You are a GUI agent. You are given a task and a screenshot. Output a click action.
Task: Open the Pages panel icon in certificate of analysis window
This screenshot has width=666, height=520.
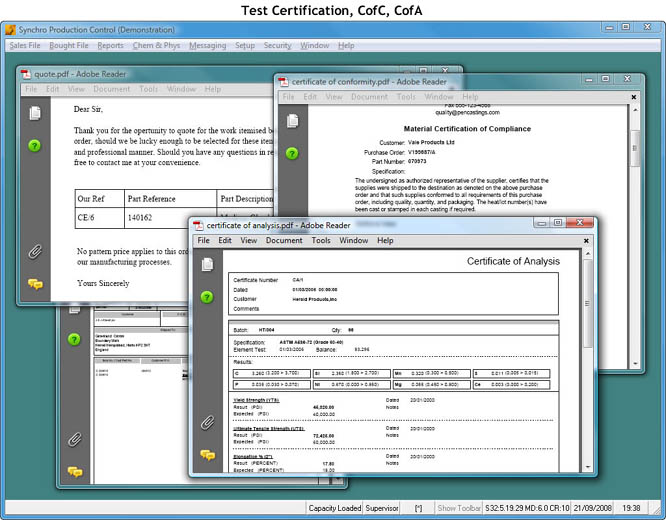pos(207,264)
